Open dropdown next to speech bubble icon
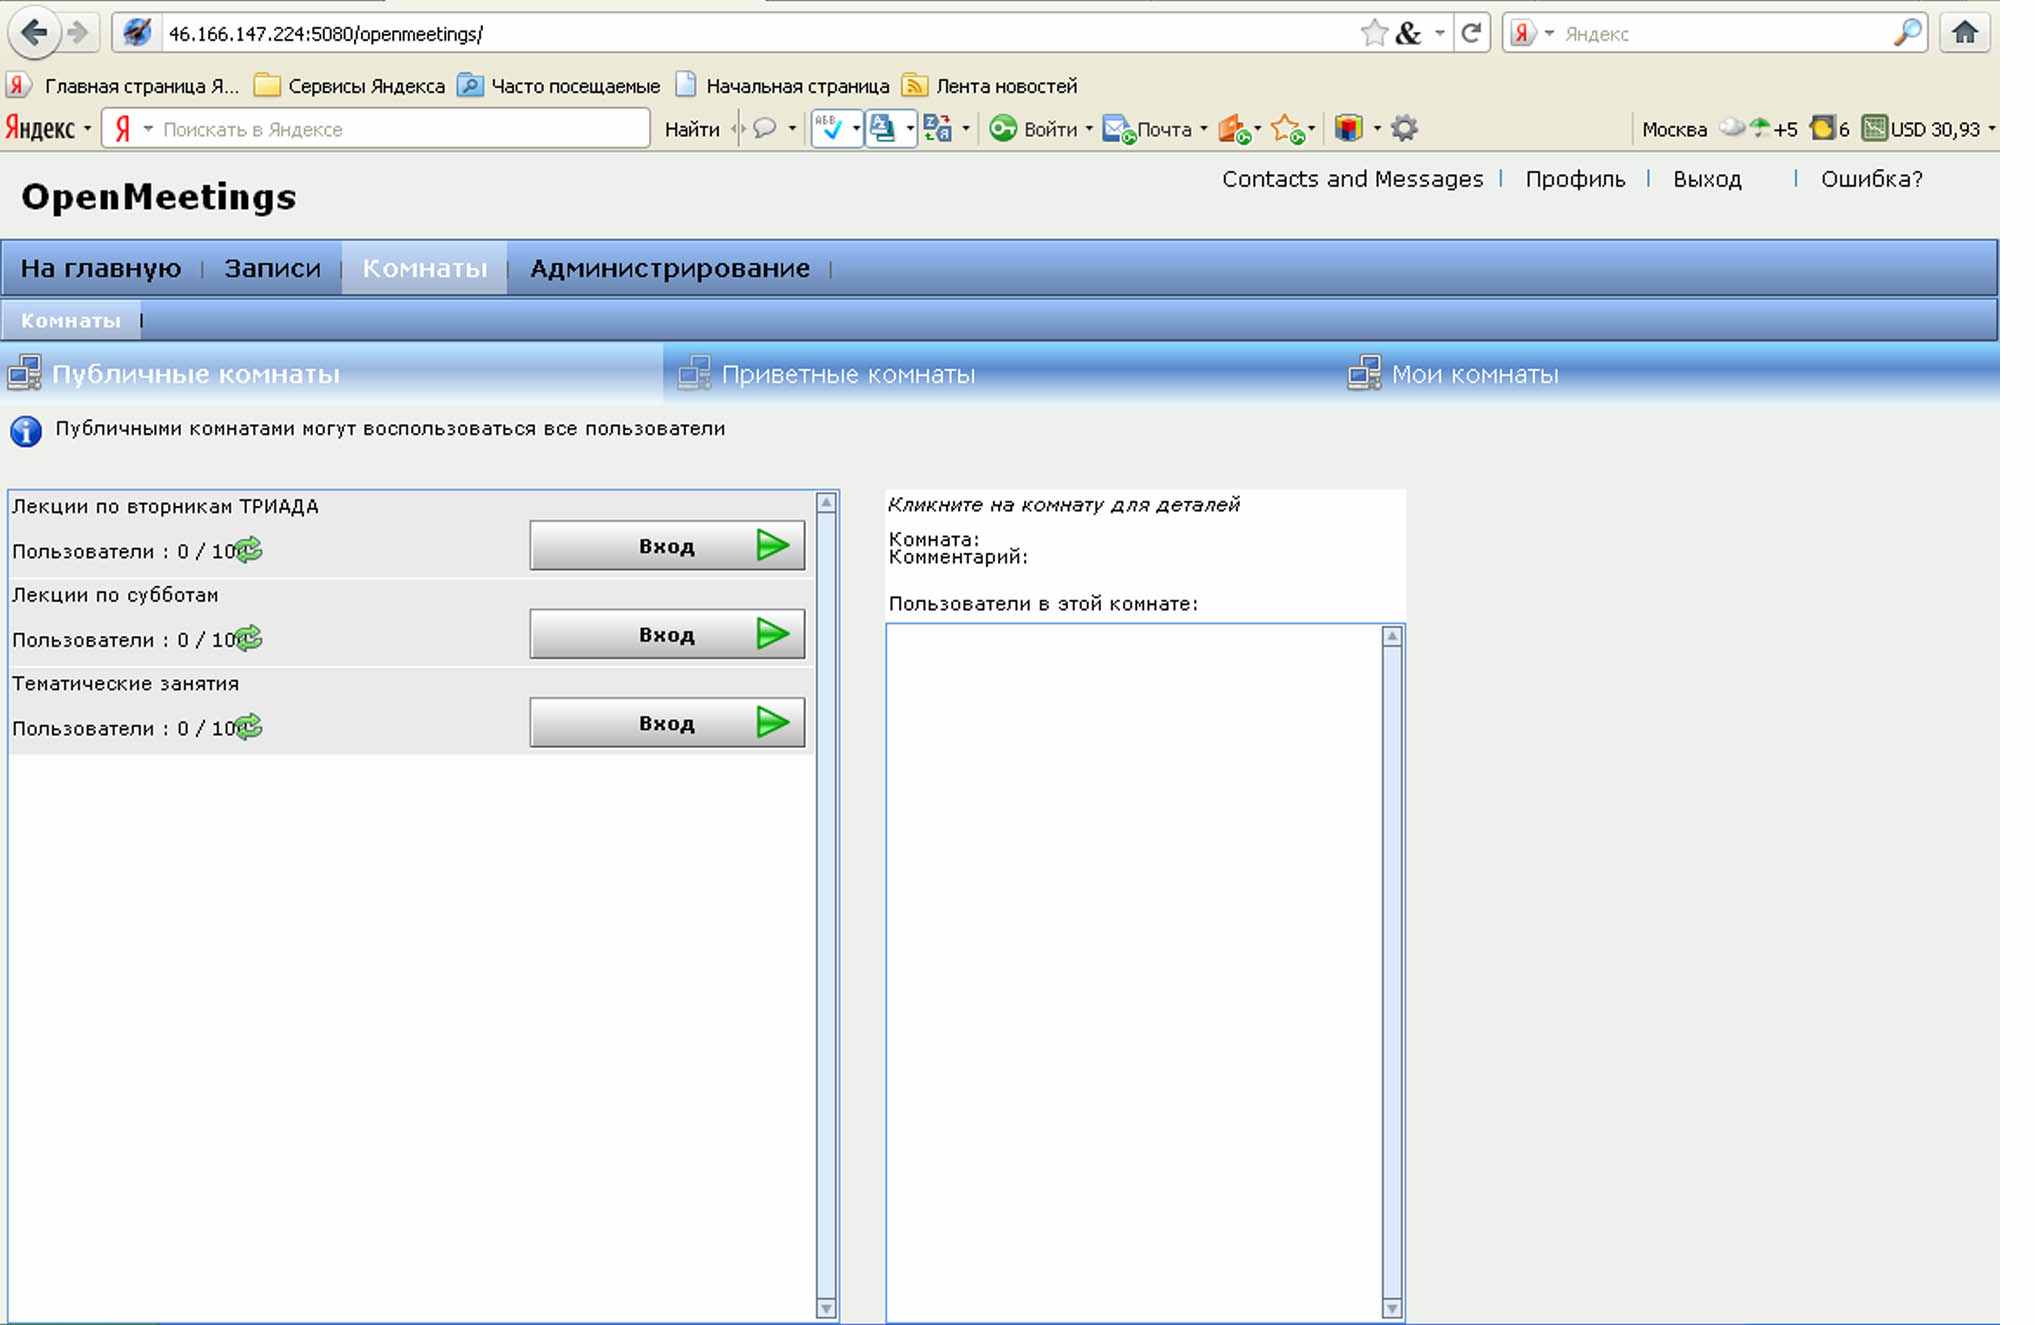The image size is (2035, 1325). (792, 129)
